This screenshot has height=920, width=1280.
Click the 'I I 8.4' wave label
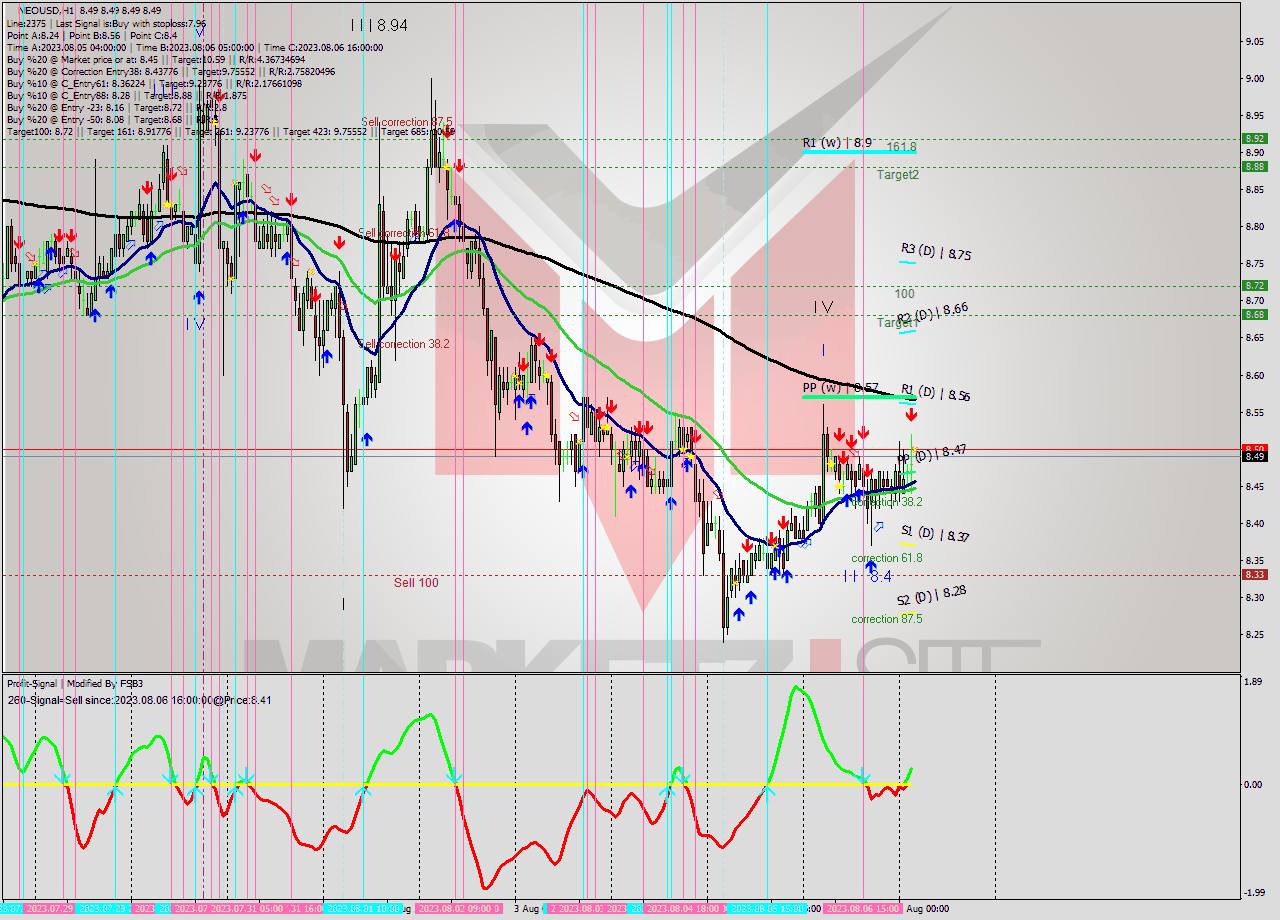point(867,576)
